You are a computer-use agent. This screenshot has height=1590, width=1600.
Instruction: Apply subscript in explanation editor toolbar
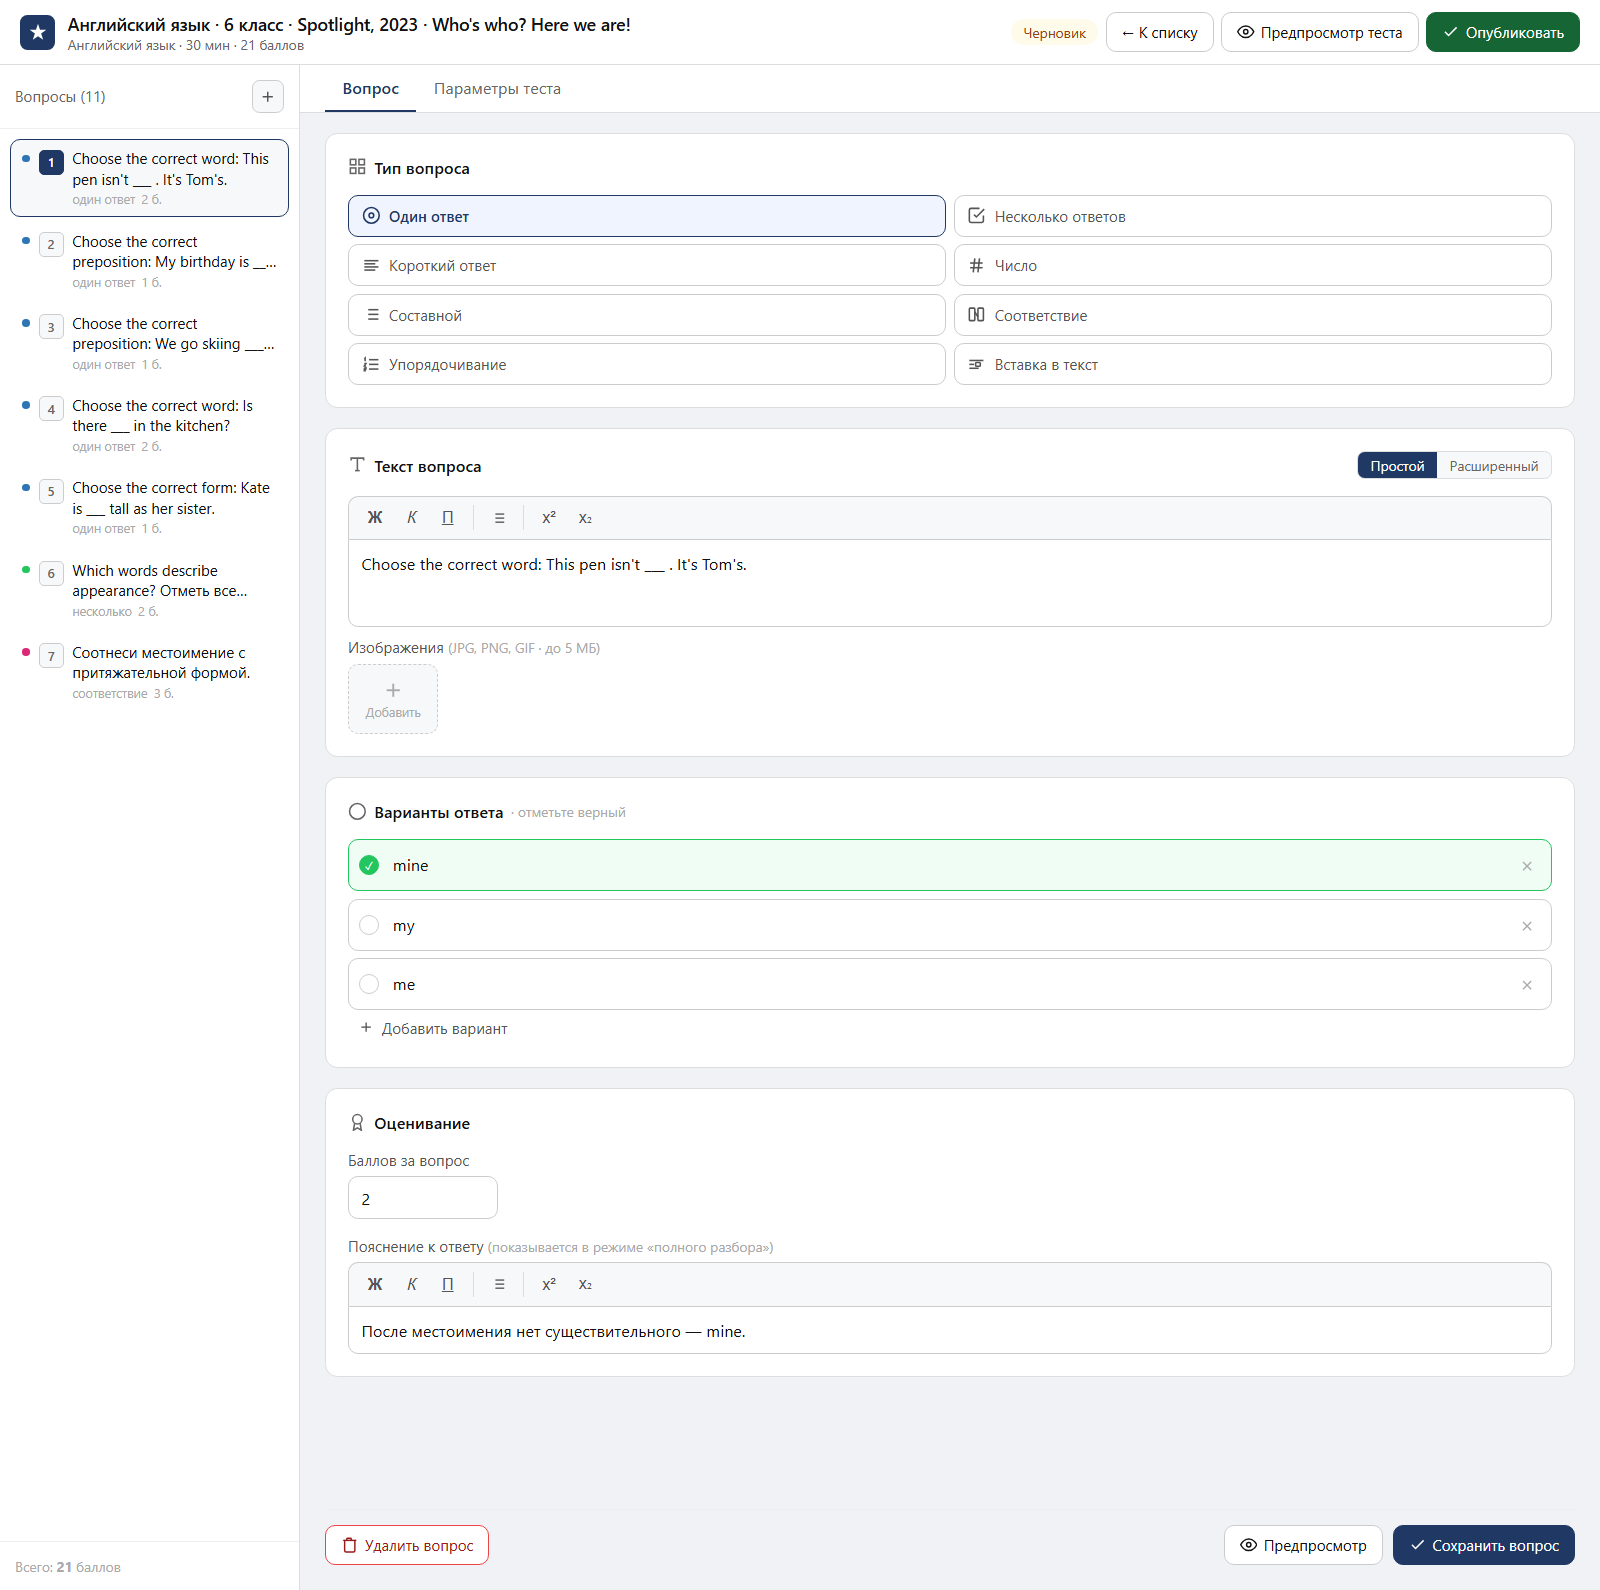coord(585,1285)
